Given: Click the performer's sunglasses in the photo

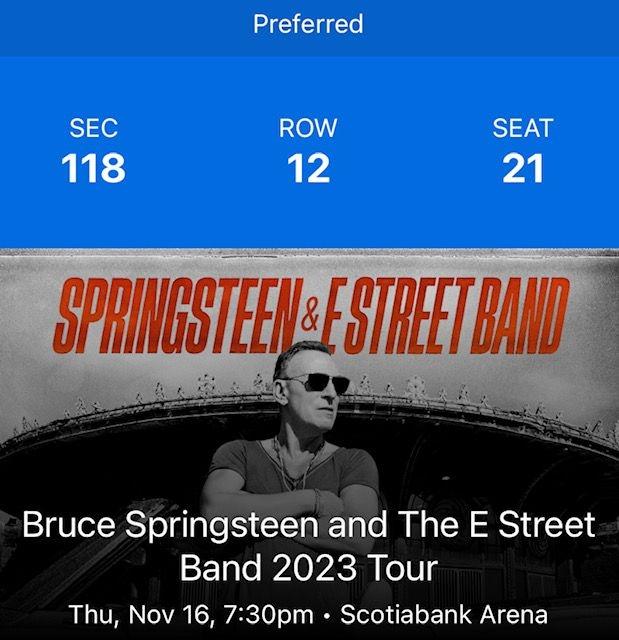Looking at the screenshot, I should 316,383.
